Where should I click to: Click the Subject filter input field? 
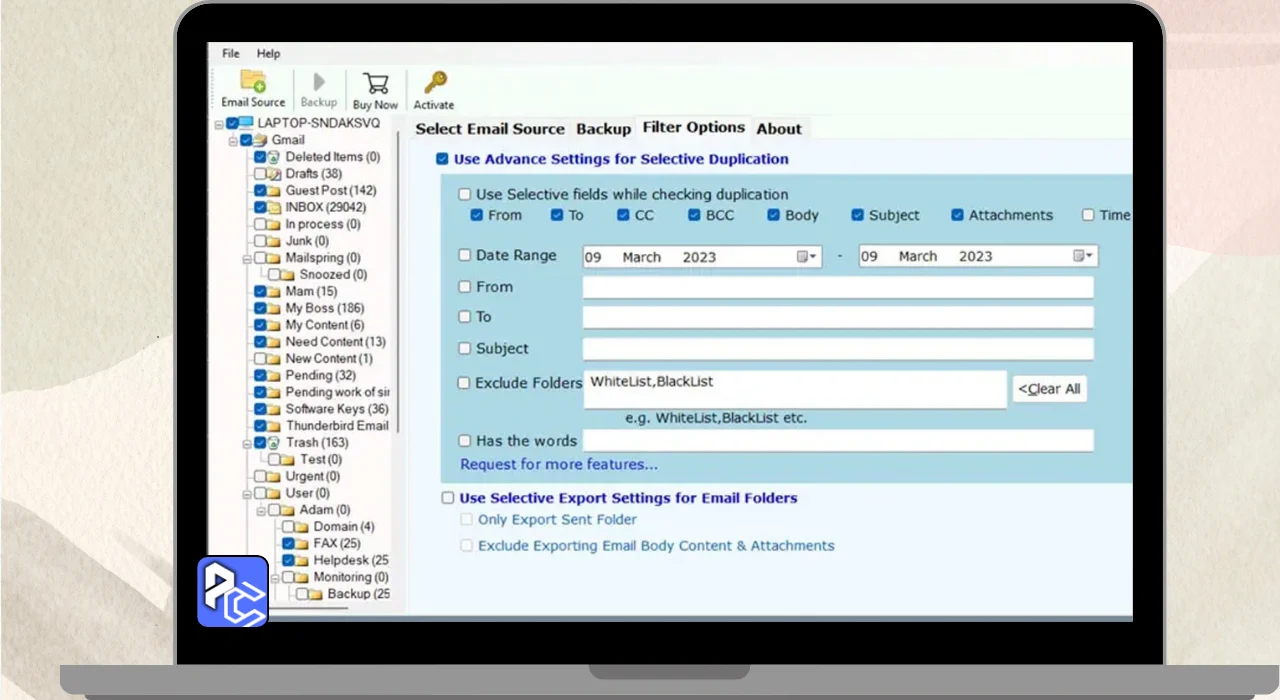coord(838,349)
